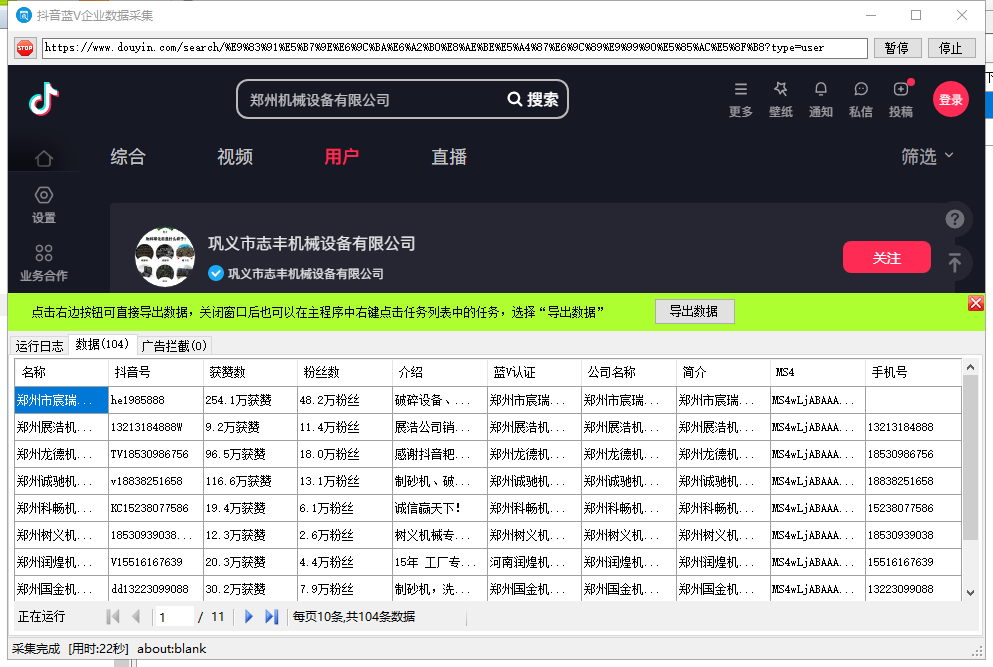Image resolution: width=993 pixels, height=667 pixels.
Task: Select cell dd13223099088
Action: 156,589
